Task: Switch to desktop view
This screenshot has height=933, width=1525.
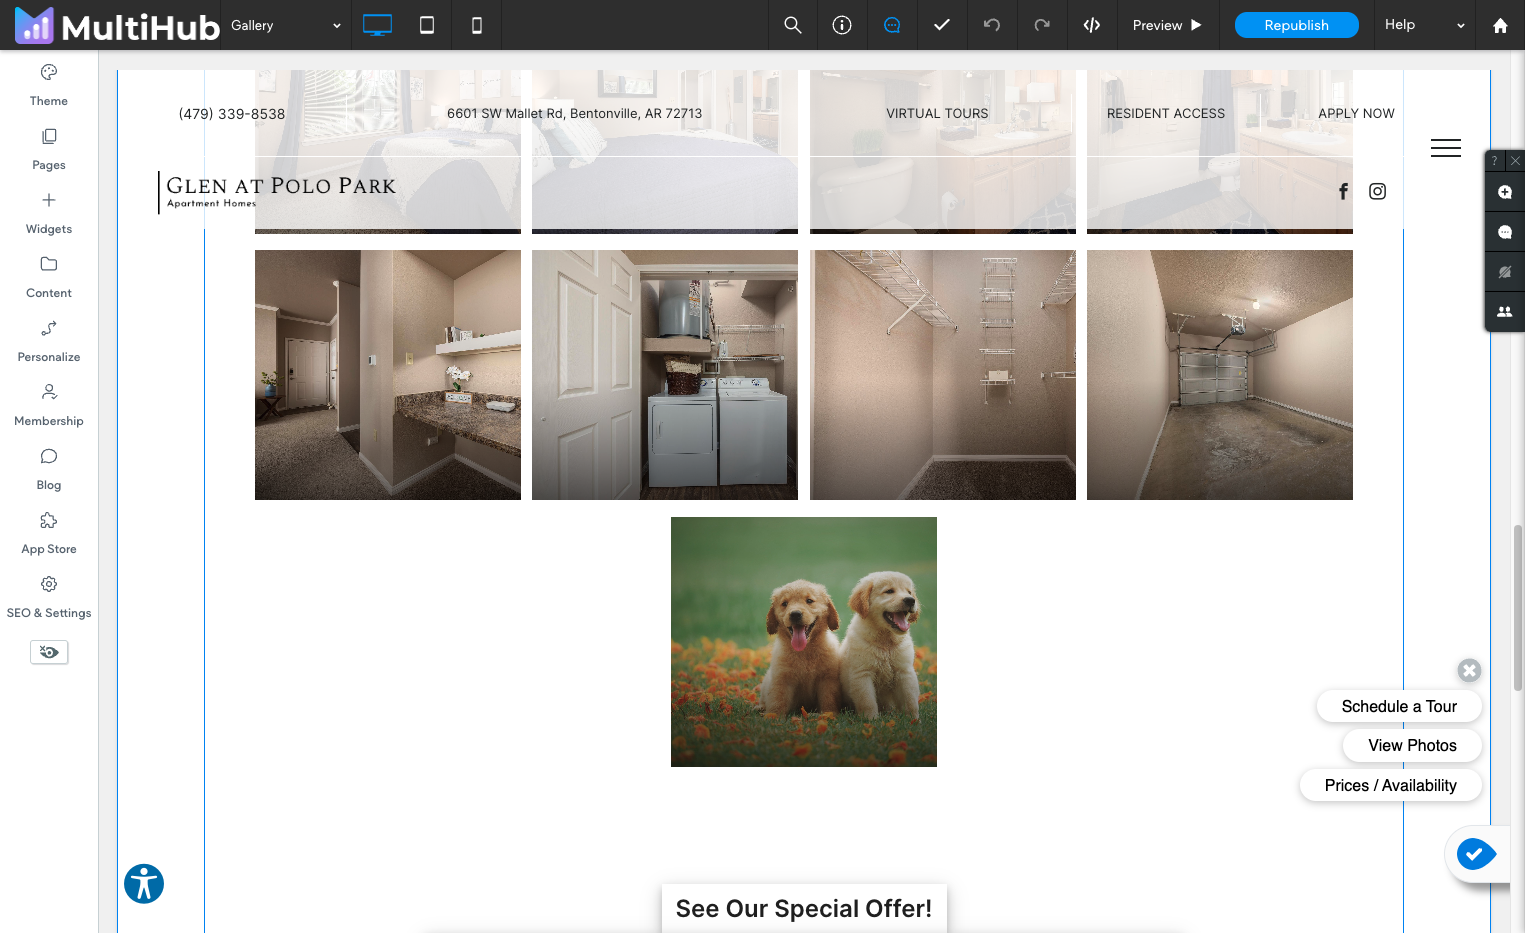Action: 377,25
